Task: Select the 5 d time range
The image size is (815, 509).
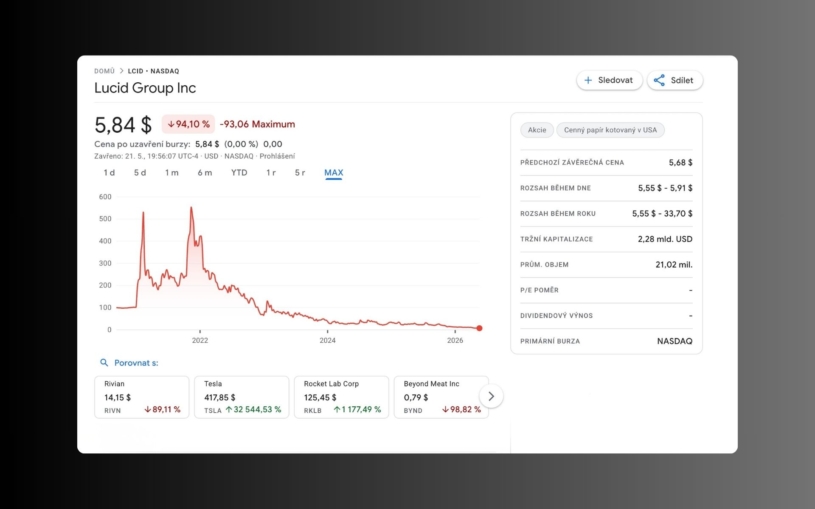Action: point(140,173)
